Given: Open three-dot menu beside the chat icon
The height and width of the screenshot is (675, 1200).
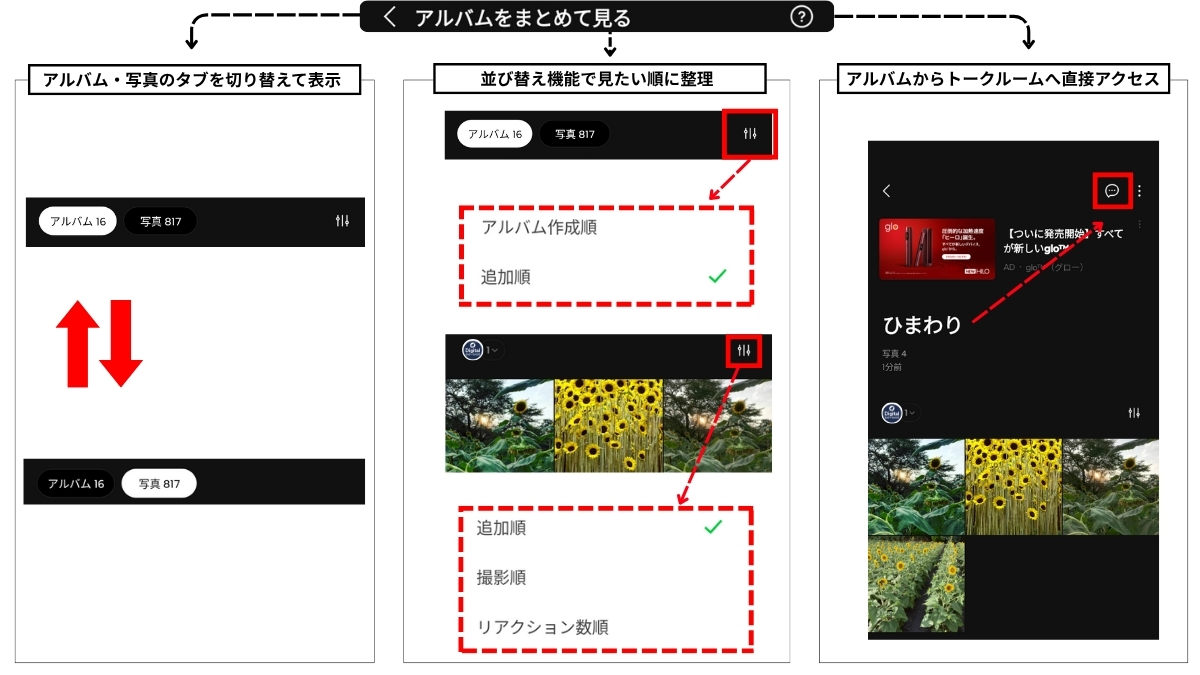Looking at the screenshot, I should [1140, 190].
